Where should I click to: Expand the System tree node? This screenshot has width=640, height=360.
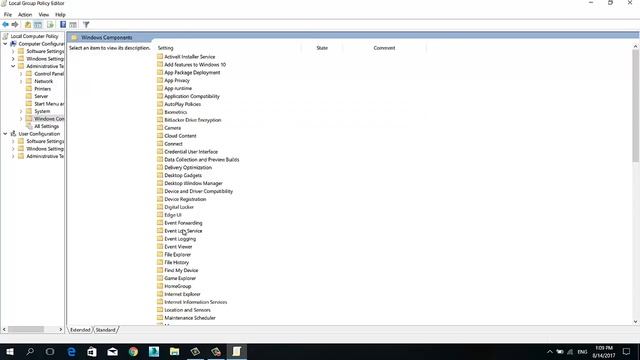(21, 111)
